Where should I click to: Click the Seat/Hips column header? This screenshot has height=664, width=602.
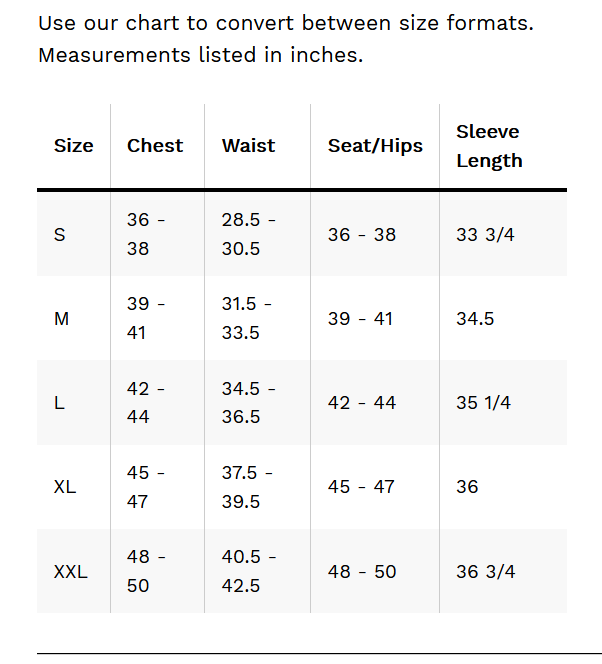click(375, 146)
